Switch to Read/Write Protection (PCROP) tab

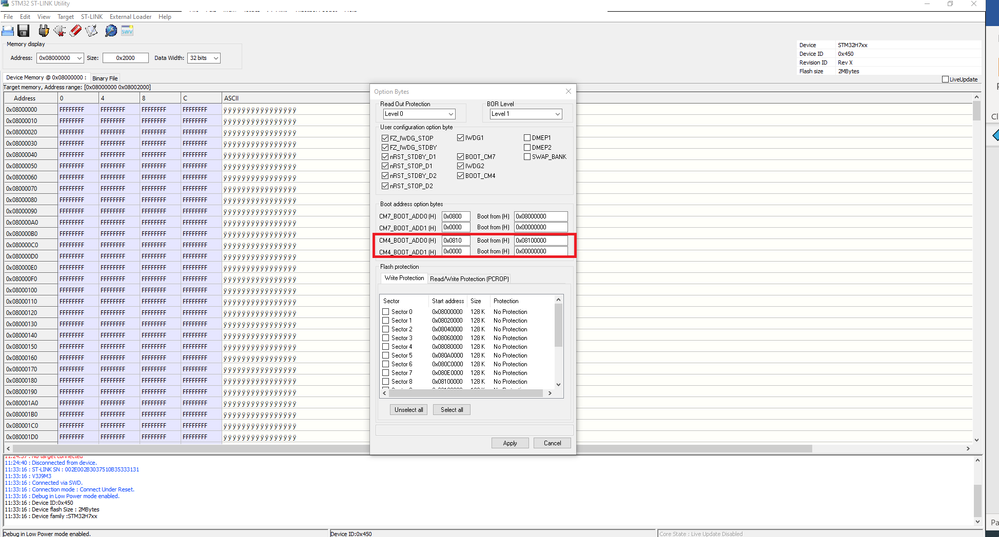[470, 279]
